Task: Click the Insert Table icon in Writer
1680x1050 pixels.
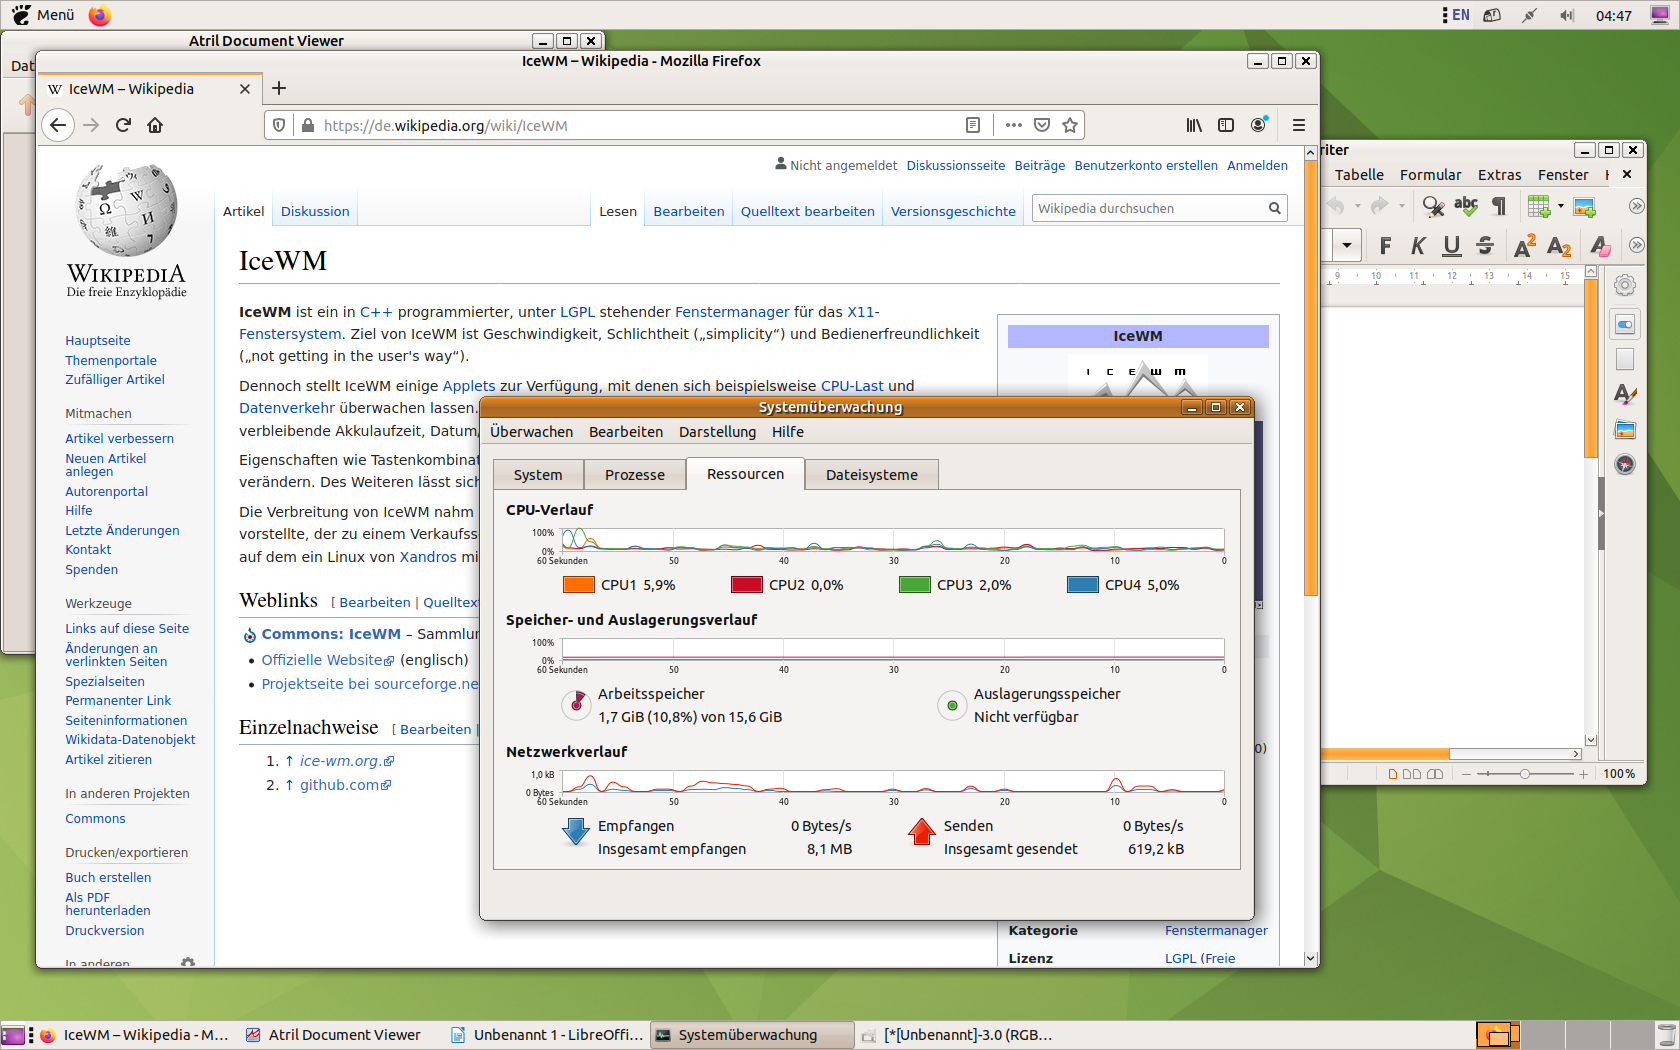Action: [1538, 206]
